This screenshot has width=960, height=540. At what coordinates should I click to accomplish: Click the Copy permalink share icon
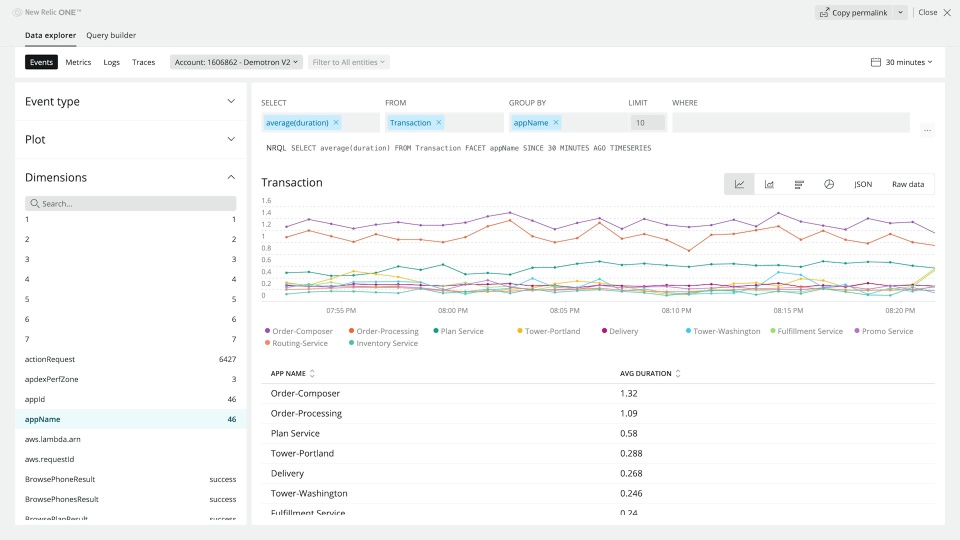point(825,12)
